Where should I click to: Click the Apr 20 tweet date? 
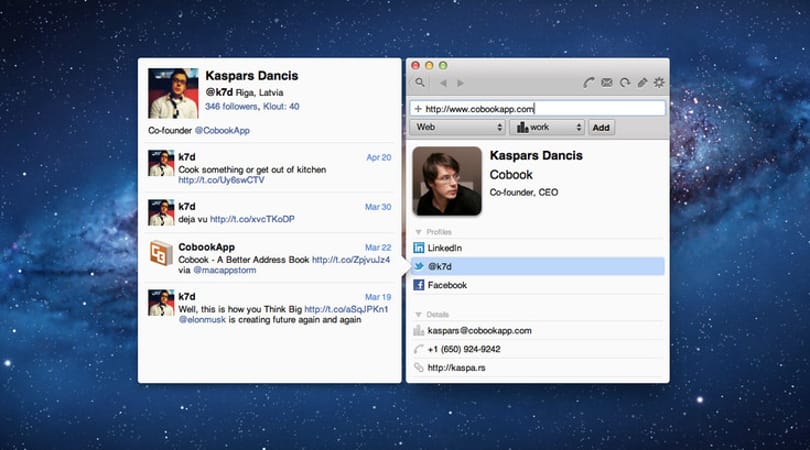pos(379,158)
